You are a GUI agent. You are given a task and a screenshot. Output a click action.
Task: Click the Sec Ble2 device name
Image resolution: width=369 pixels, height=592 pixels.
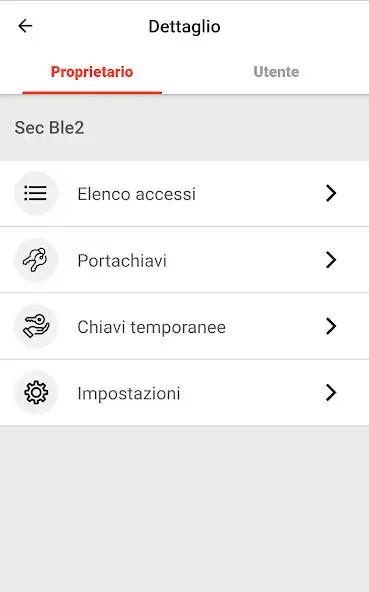49,128
